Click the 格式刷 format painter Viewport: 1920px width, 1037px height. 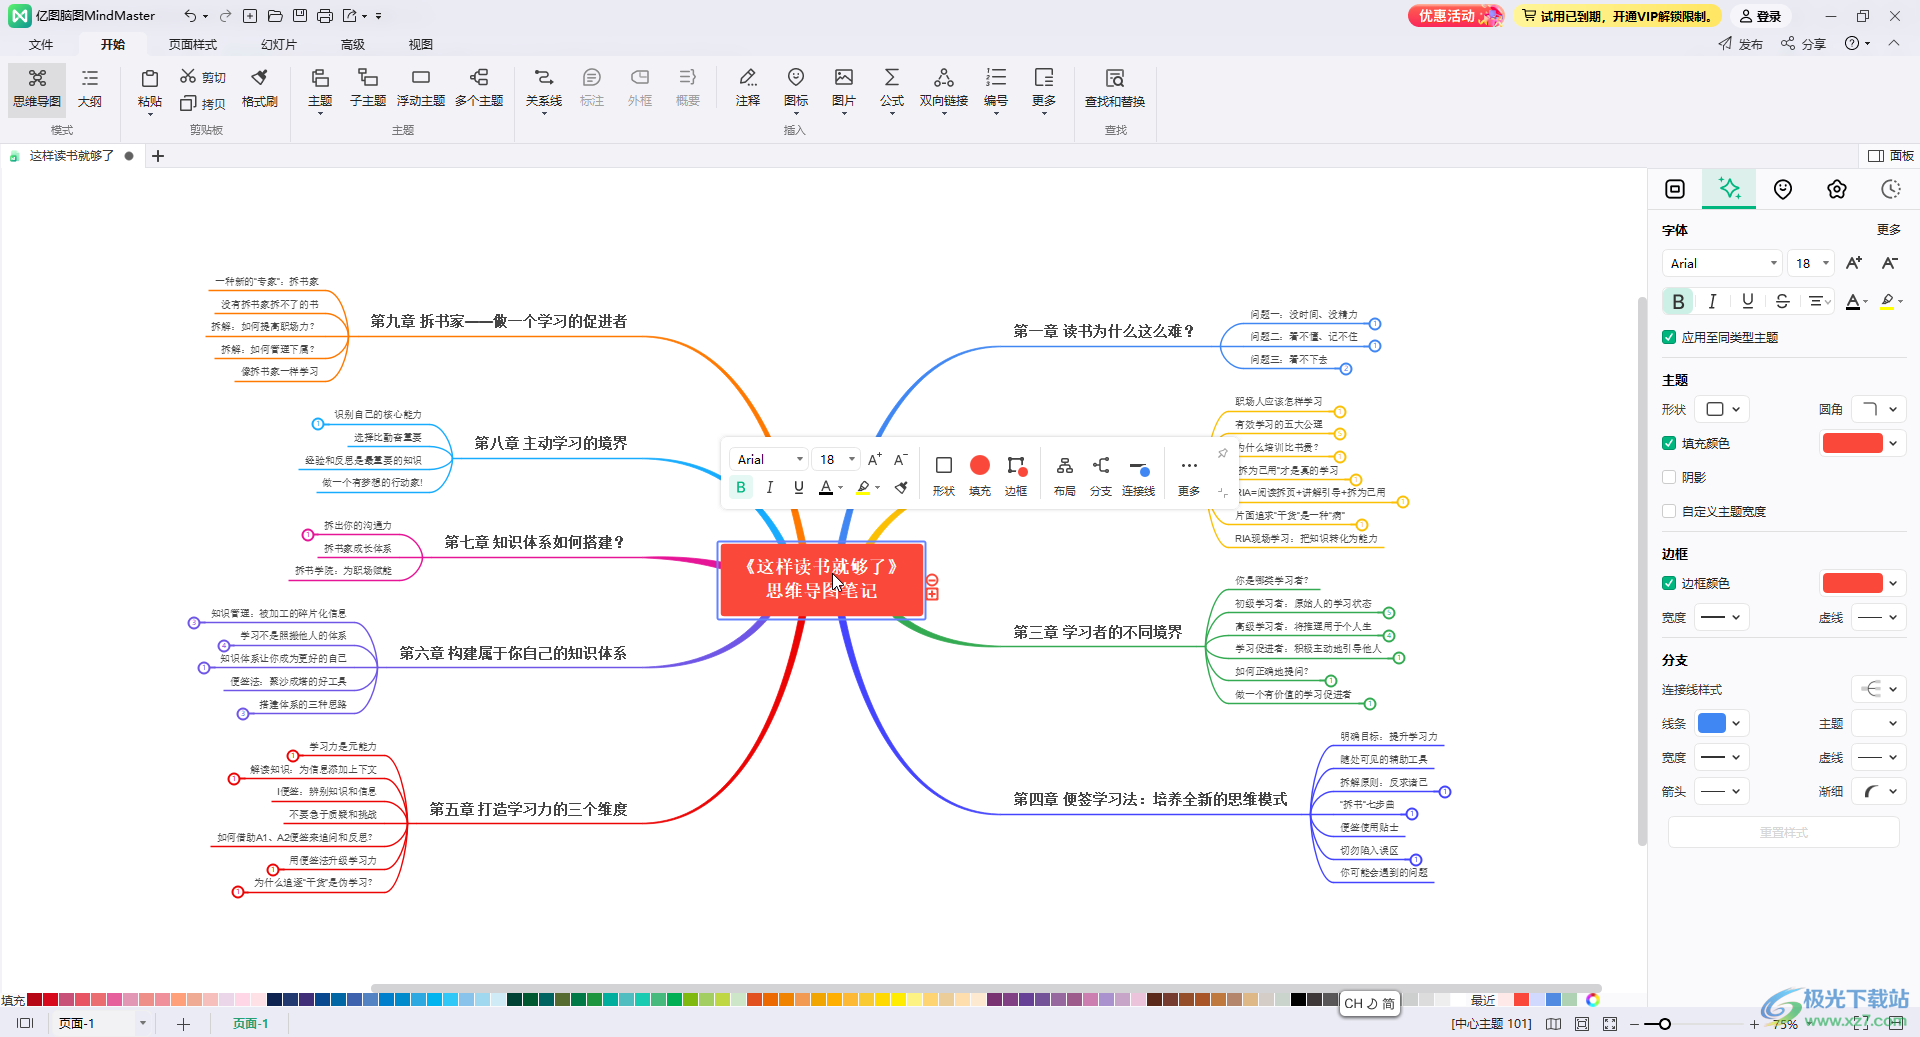click(259, 88)
